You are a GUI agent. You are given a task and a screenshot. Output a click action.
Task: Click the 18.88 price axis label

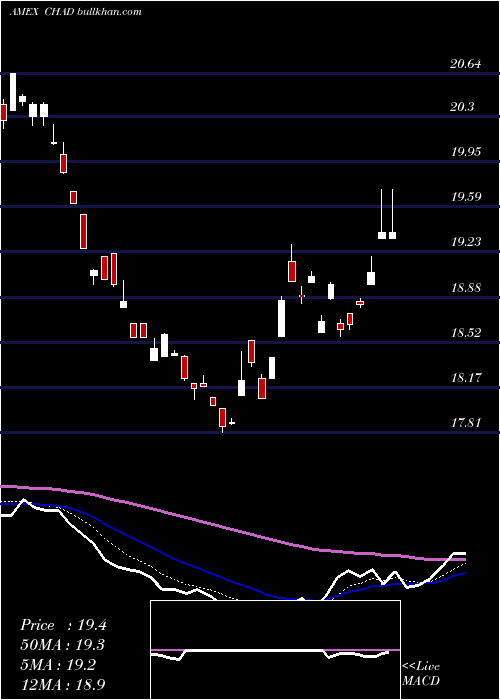click(x=466, y=288)
